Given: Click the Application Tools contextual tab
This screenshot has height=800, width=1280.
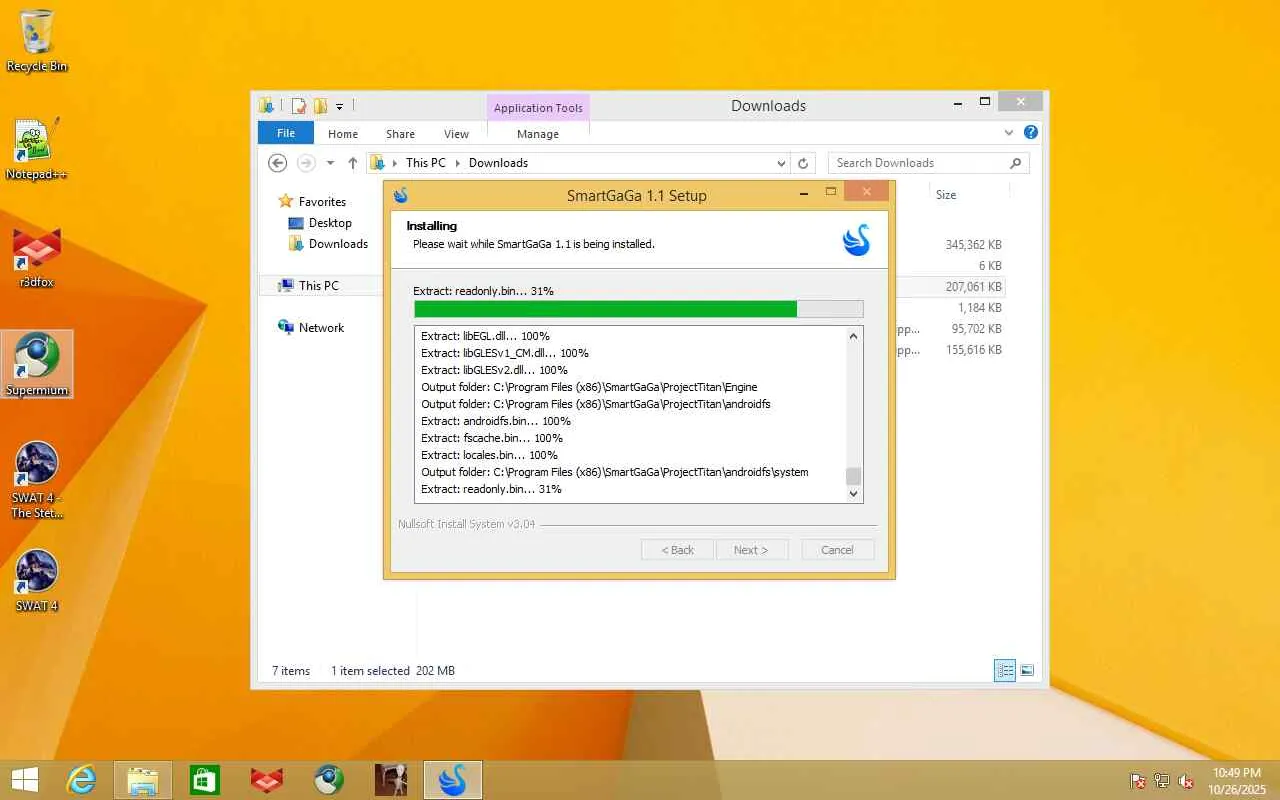Looking at the screenshot, I should pyautogui.click(x=538, y=108).
